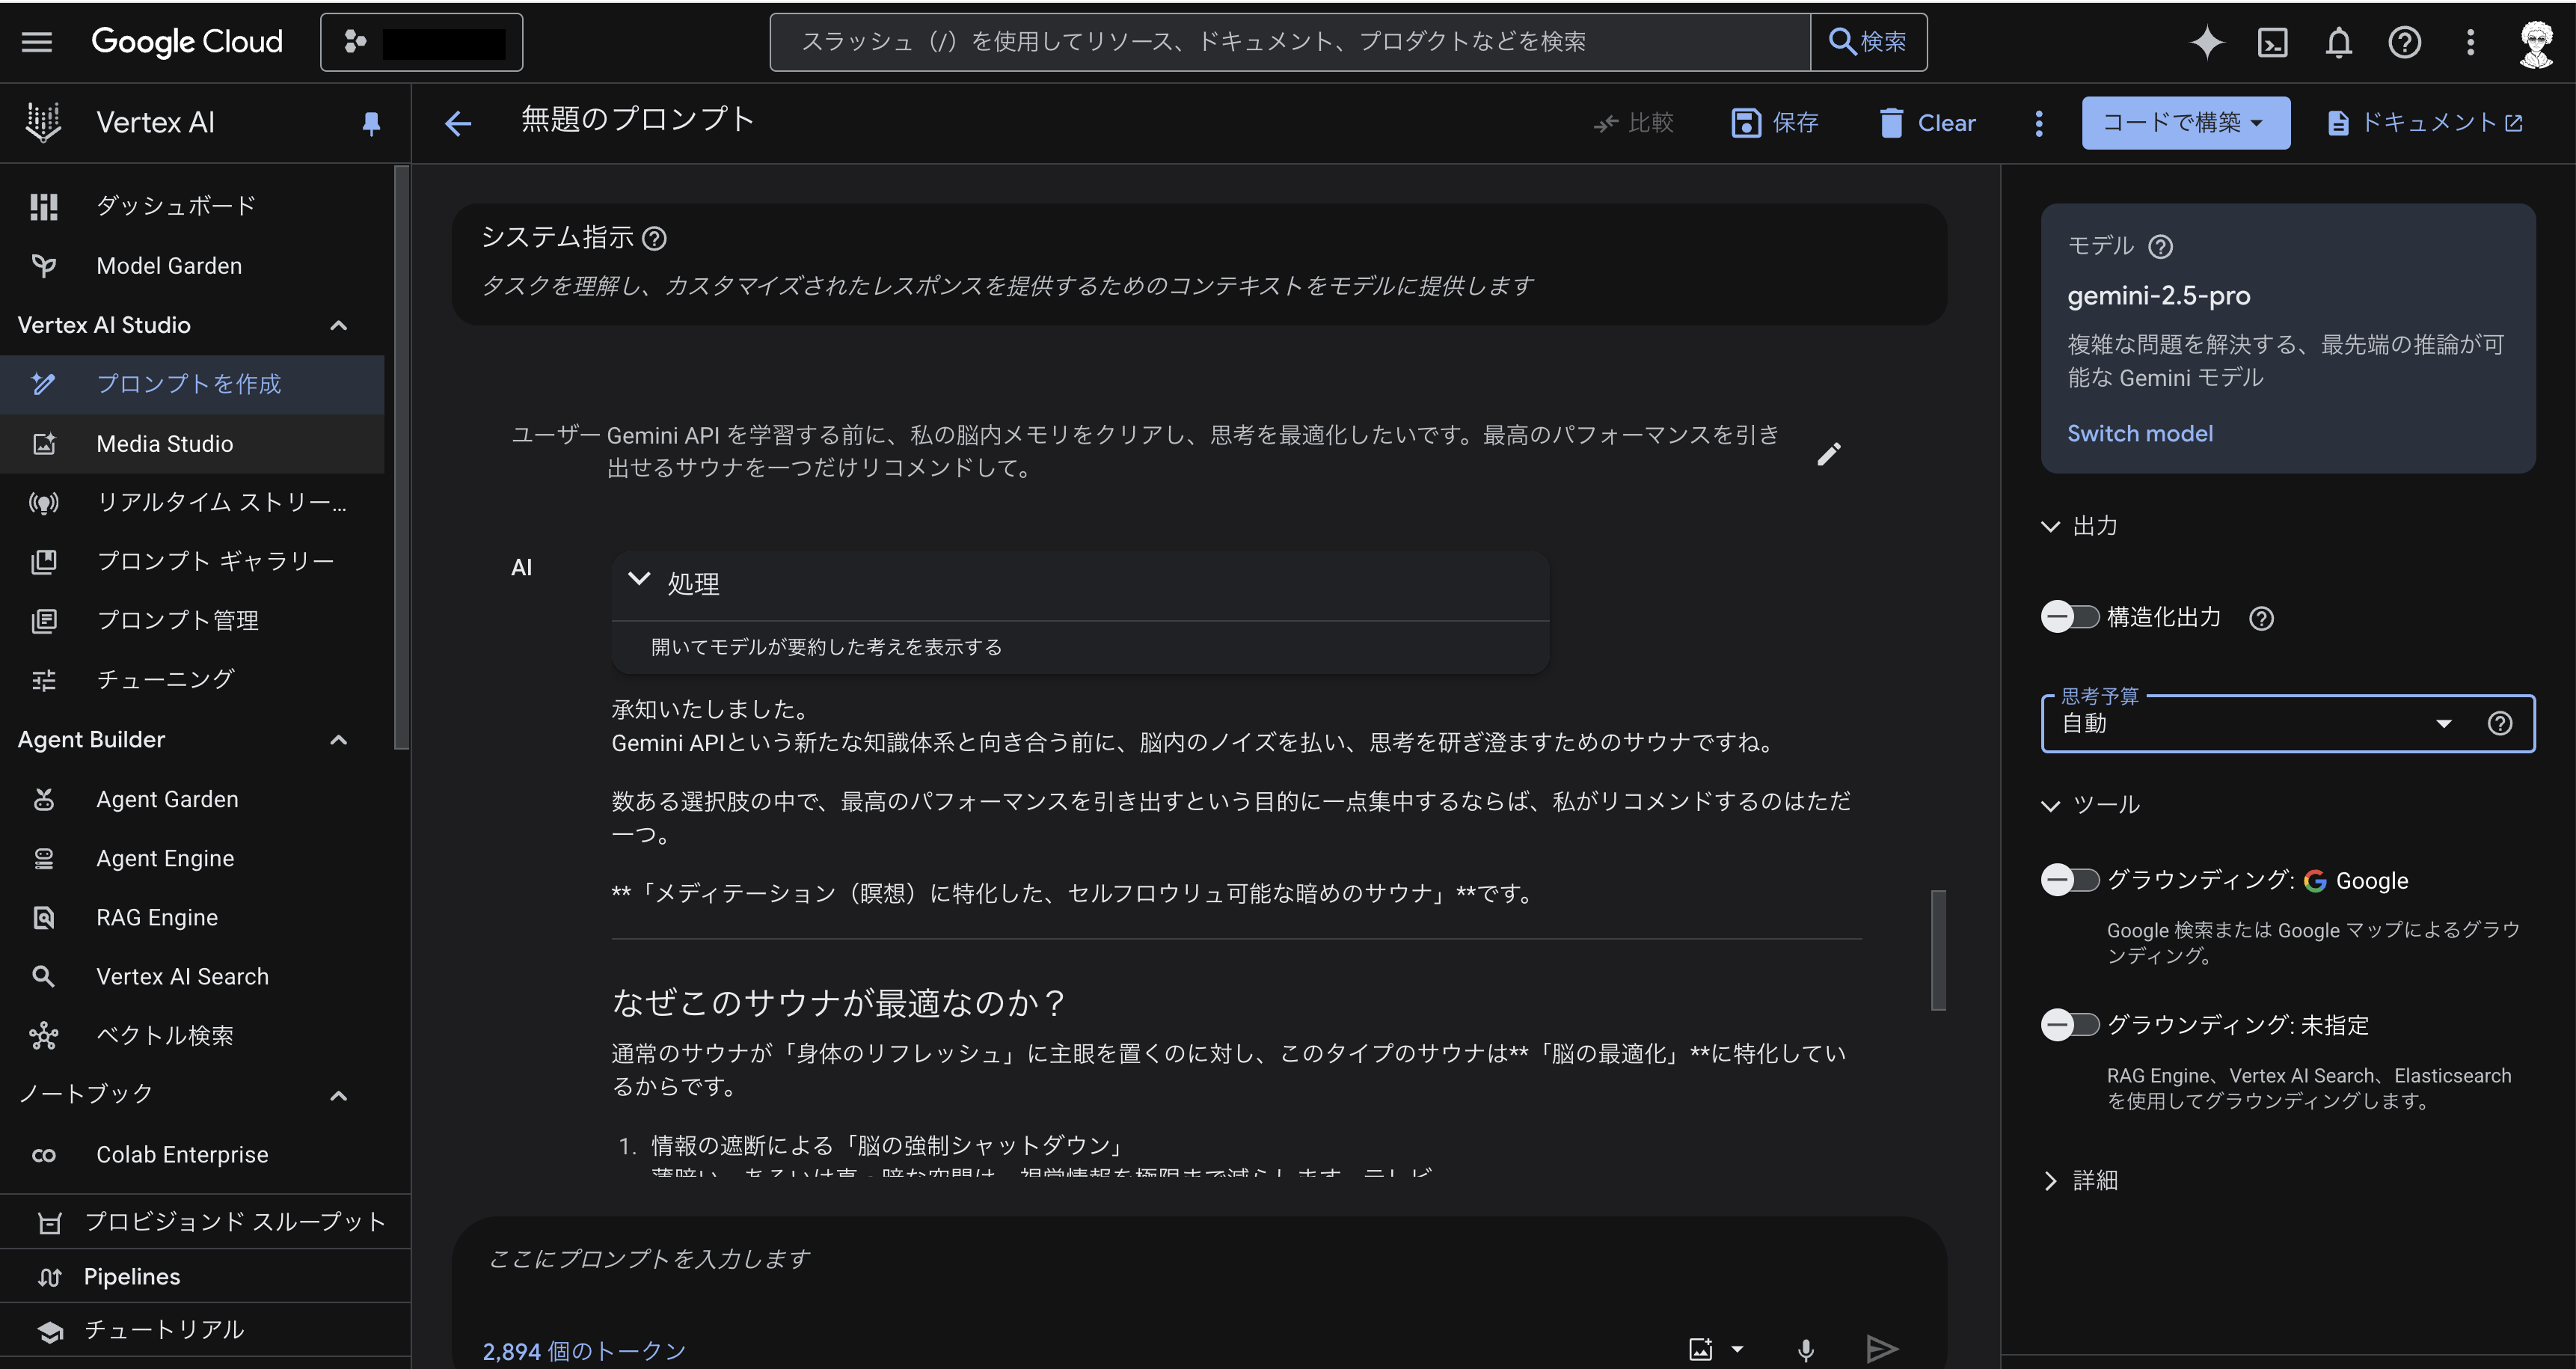The height and width of the screenshot is (1369, 2576).
Task: Click the microphone icon in prompt box
Action: tap(1805, 1349)
